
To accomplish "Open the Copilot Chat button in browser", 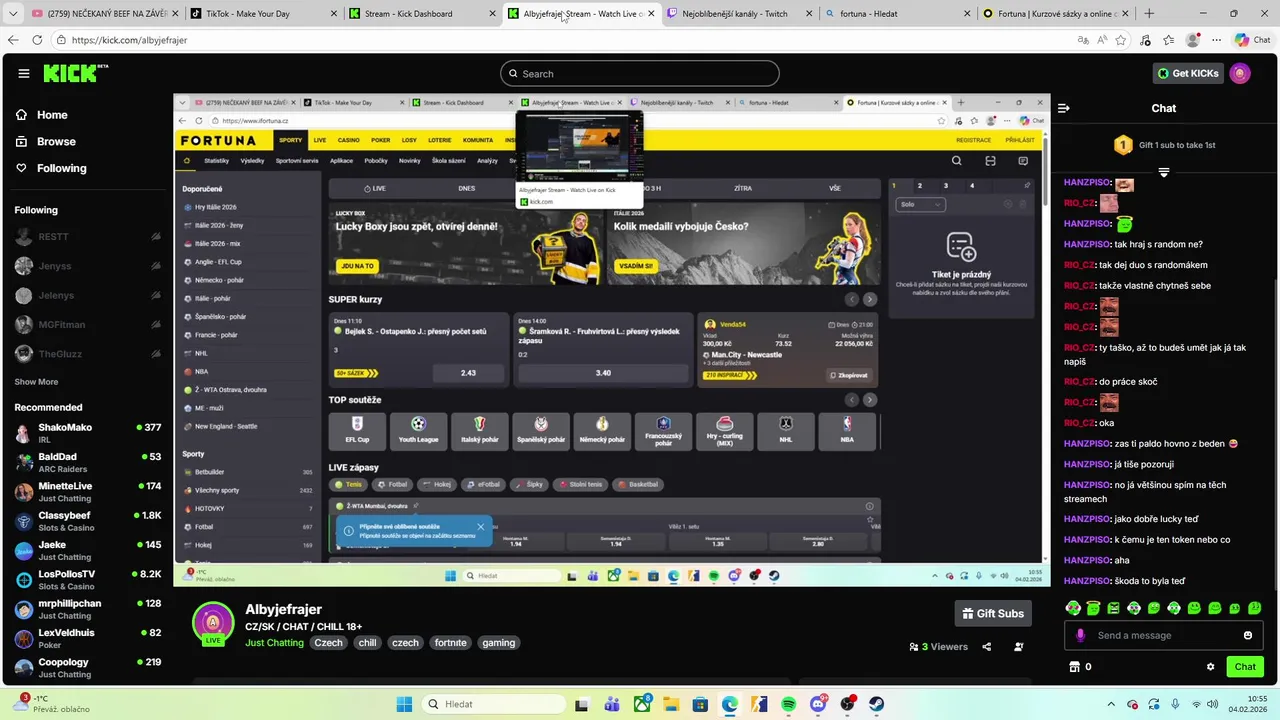I will pyautogui.click(x=1252, y=40).
